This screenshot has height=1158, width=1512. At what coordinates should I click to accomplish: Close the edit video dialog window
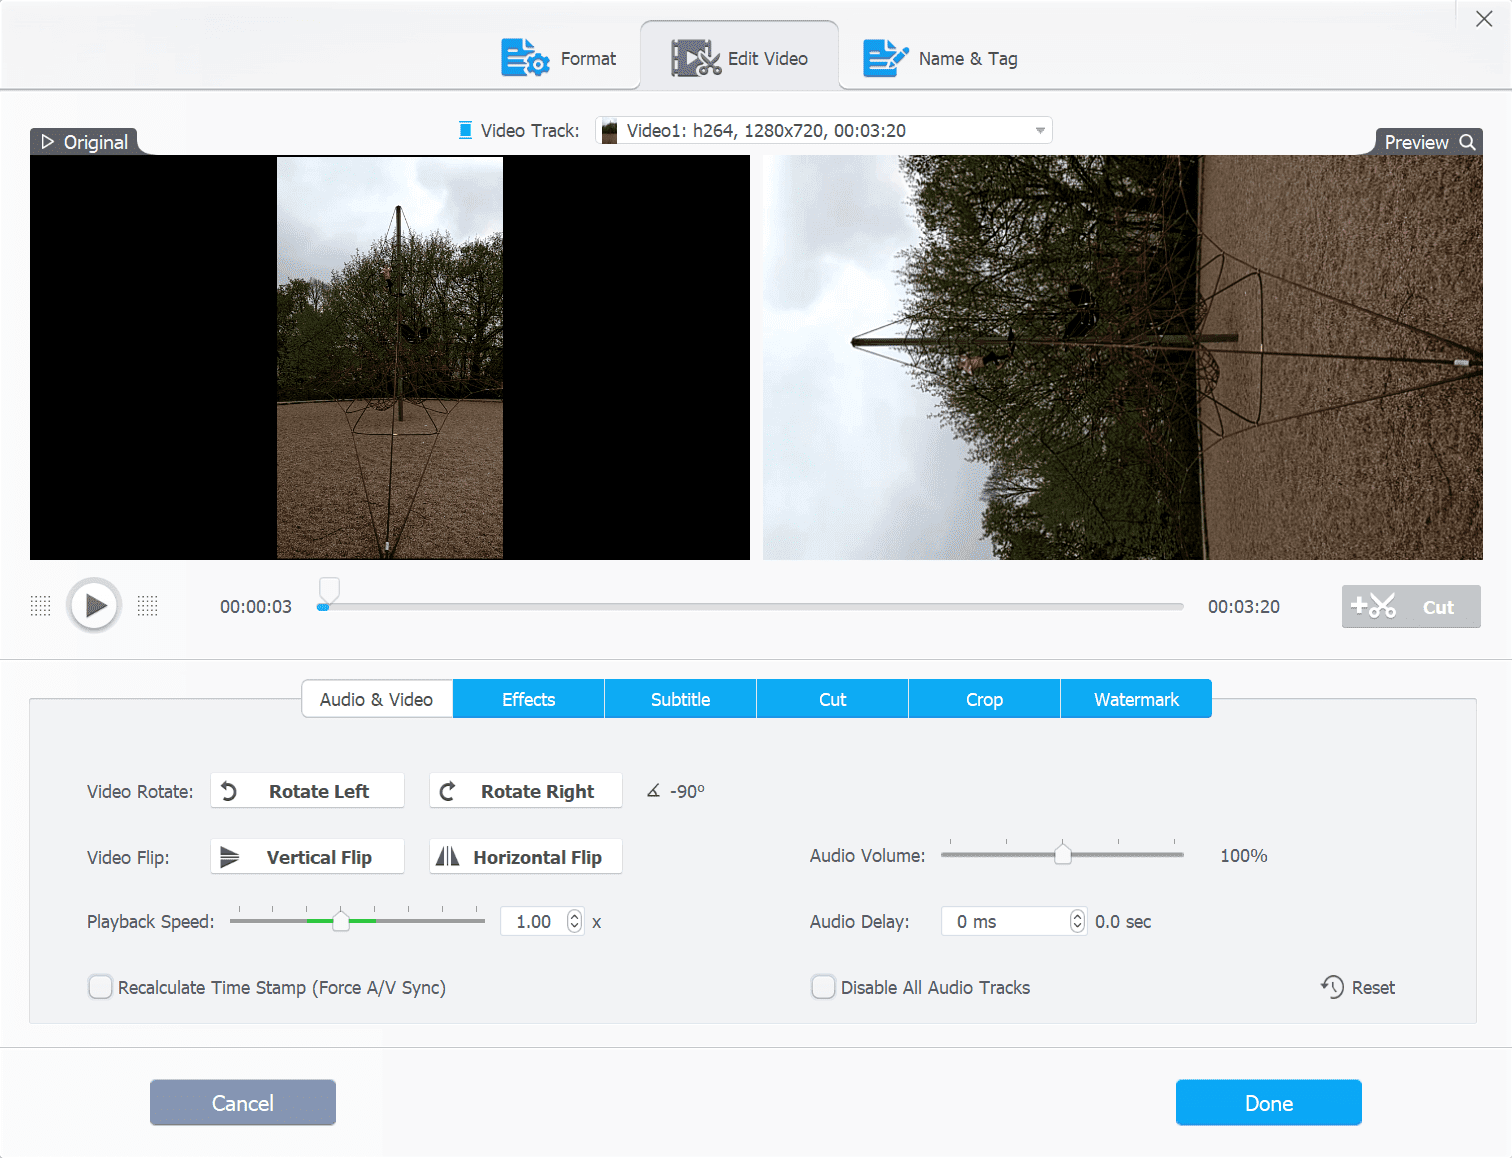click(x=1484, y=19)
